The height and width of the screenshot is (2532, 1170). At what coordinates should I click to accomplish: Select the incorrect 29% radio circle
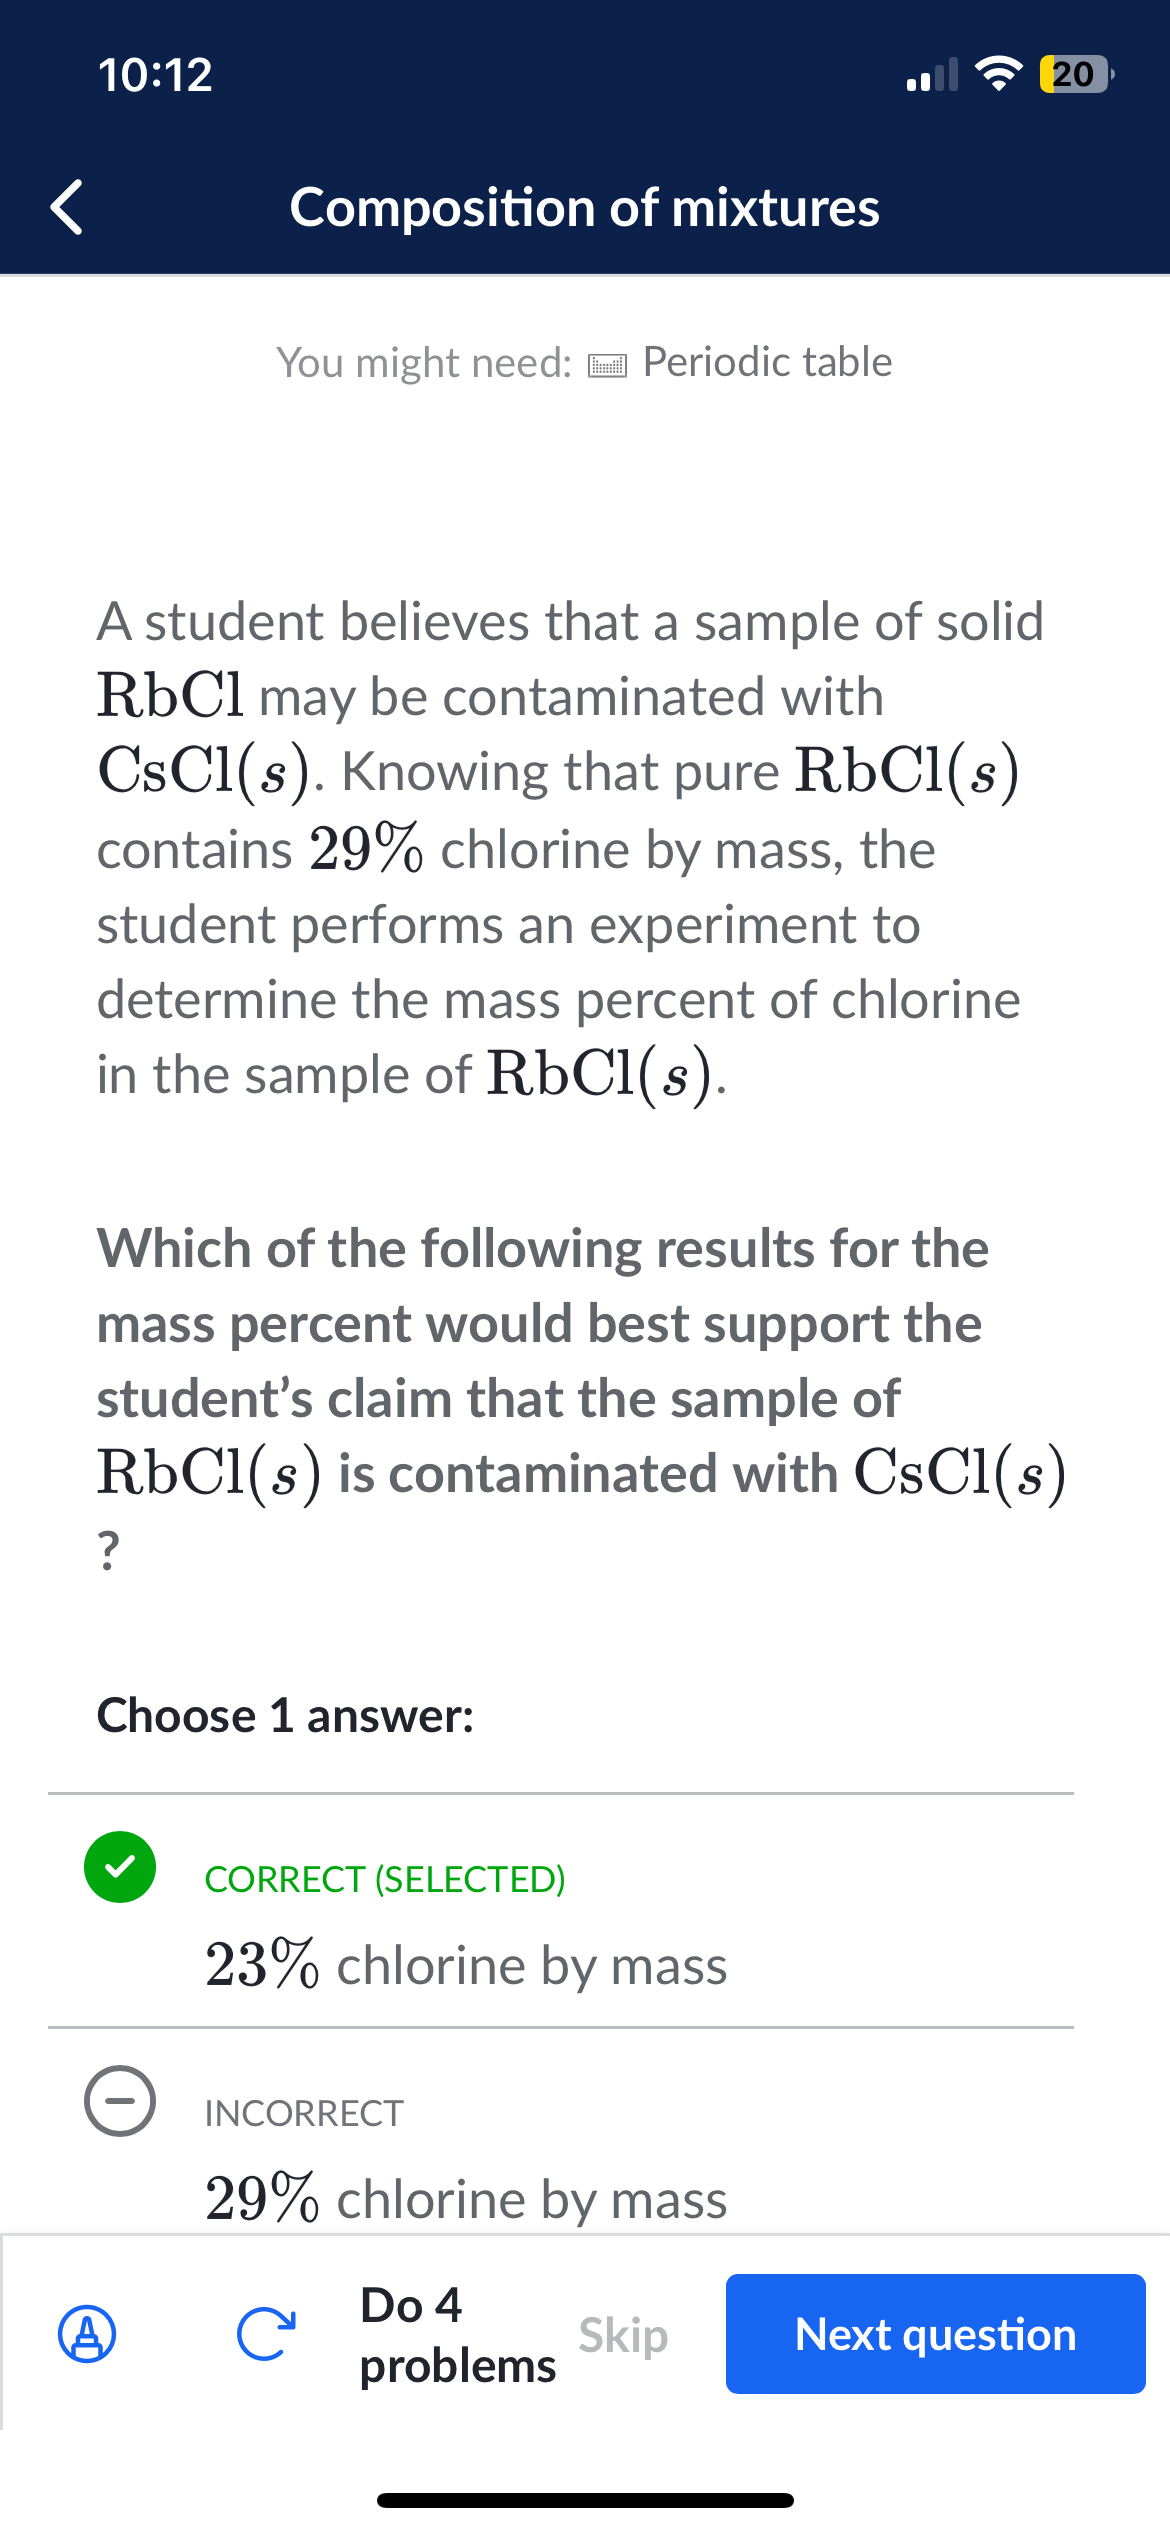click(120, 2100)
